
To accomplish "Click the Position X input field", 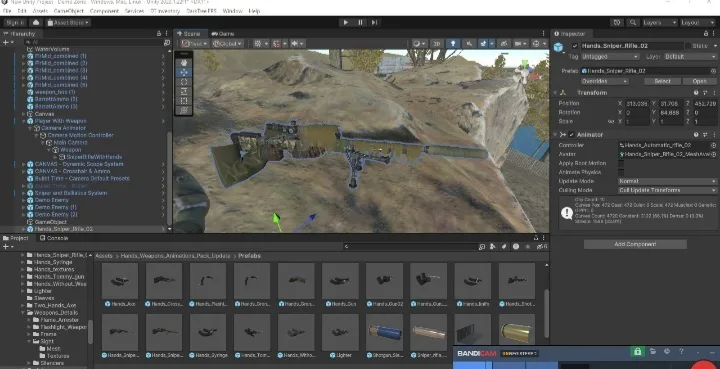I will [636, 104].
